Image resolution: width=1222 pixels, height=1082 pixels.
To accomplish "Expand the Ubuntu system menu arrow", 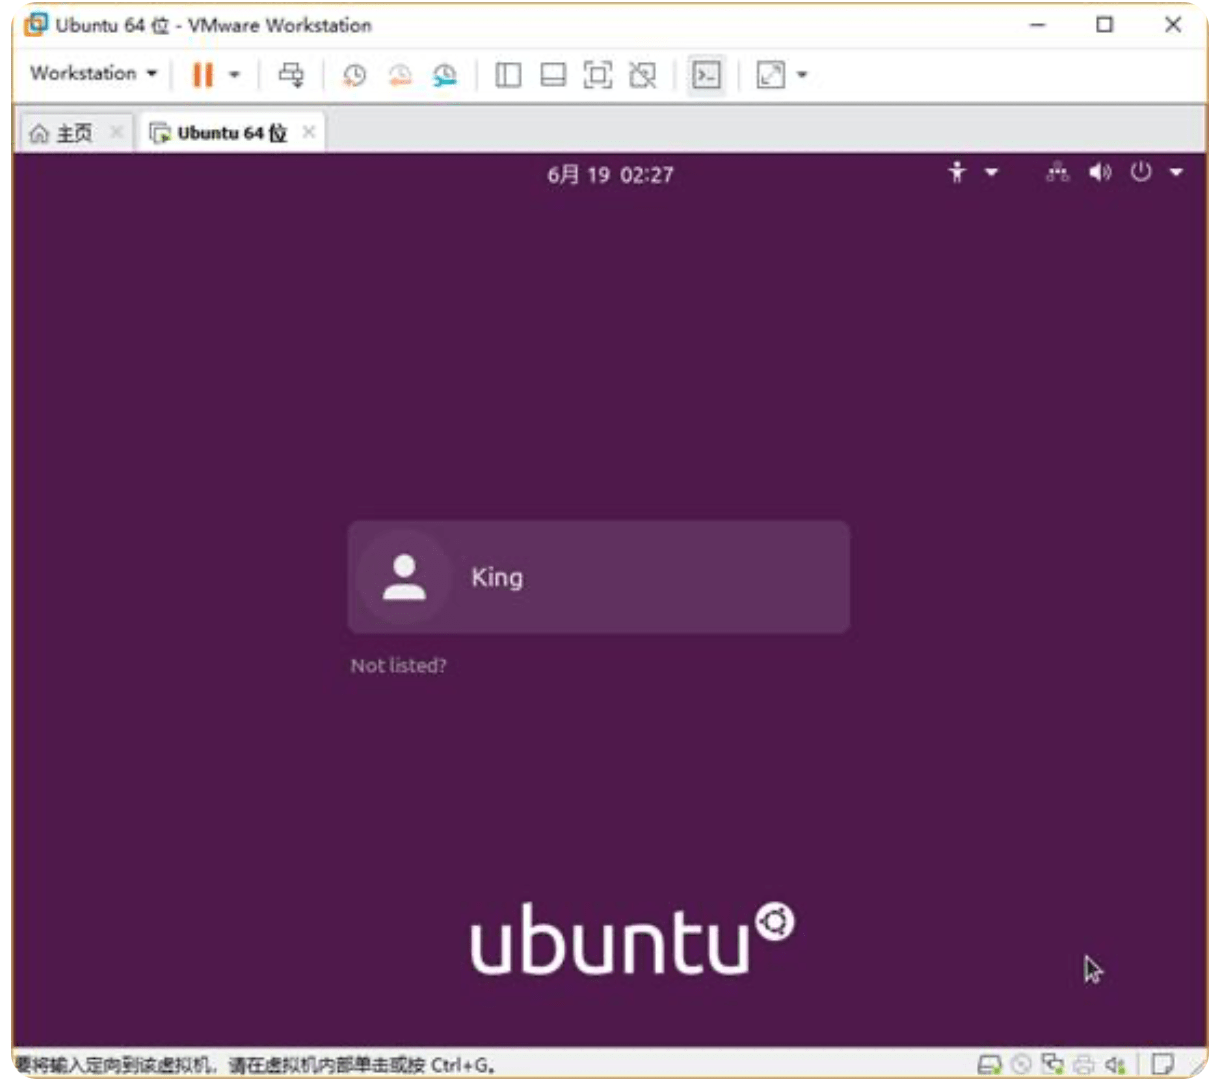I will pyautogui.click(x=1176, y=172).
